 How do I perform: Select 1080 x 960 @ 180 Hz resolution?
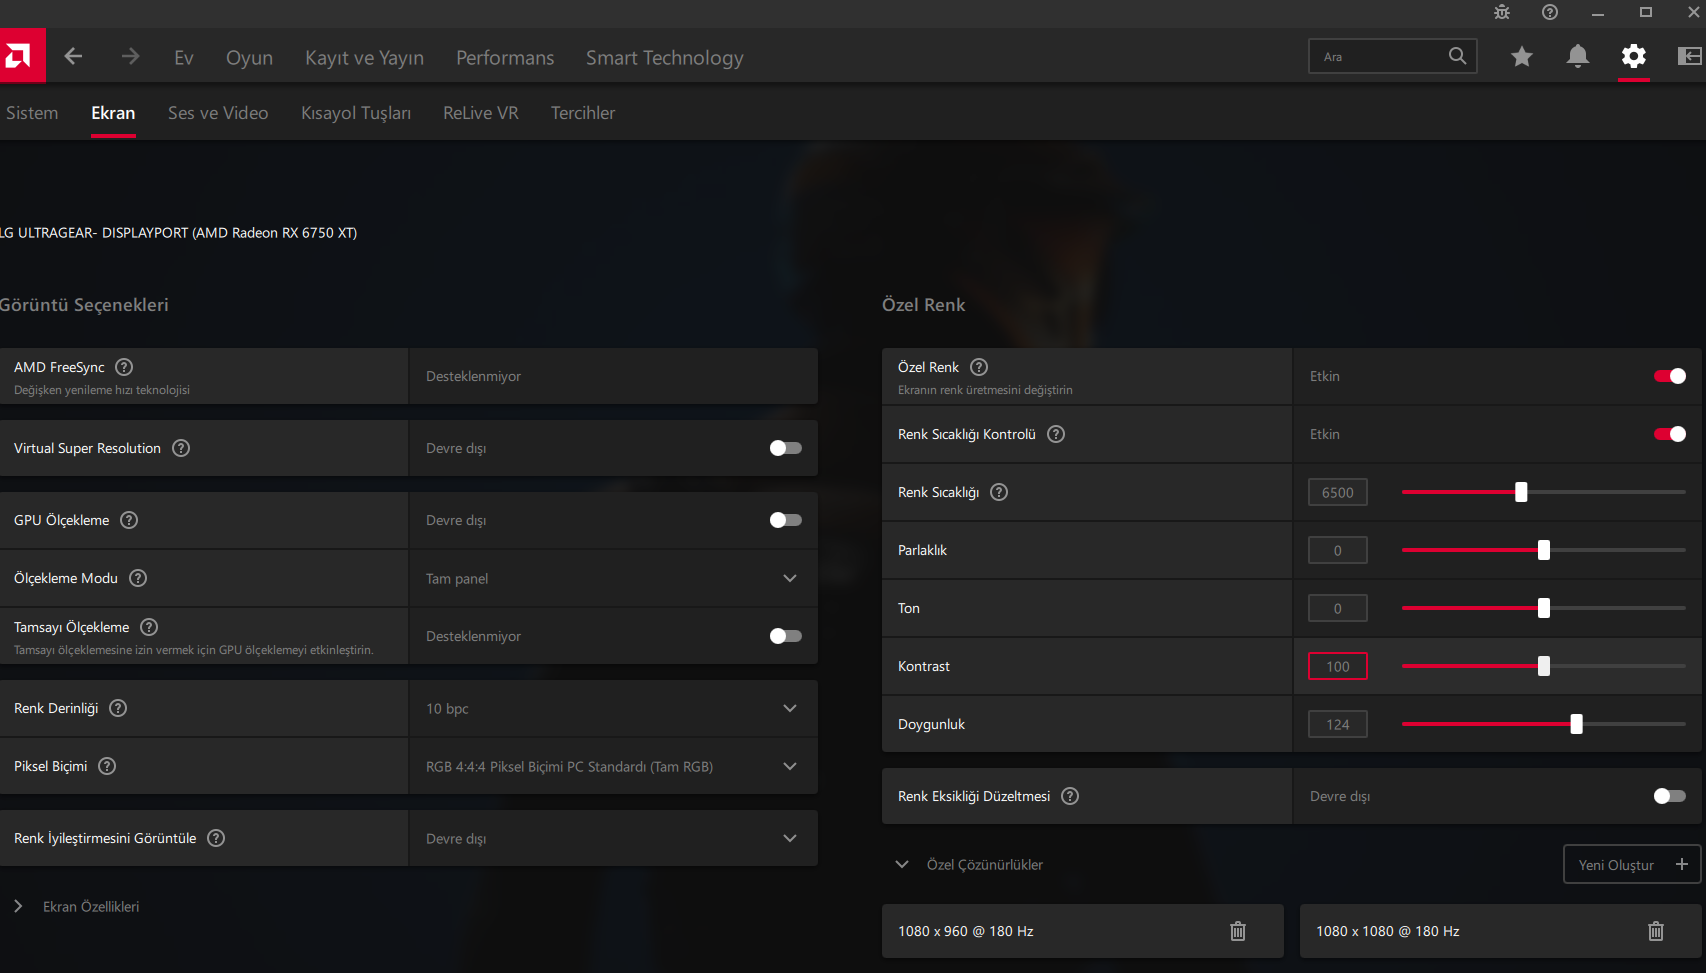(1083, 931)
